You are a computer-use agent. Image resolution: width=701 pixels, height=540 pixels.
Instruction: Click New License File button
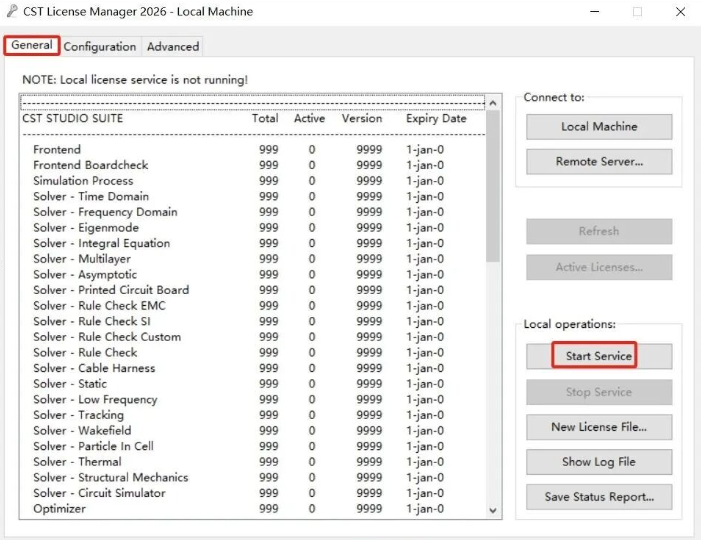(599, 427)
